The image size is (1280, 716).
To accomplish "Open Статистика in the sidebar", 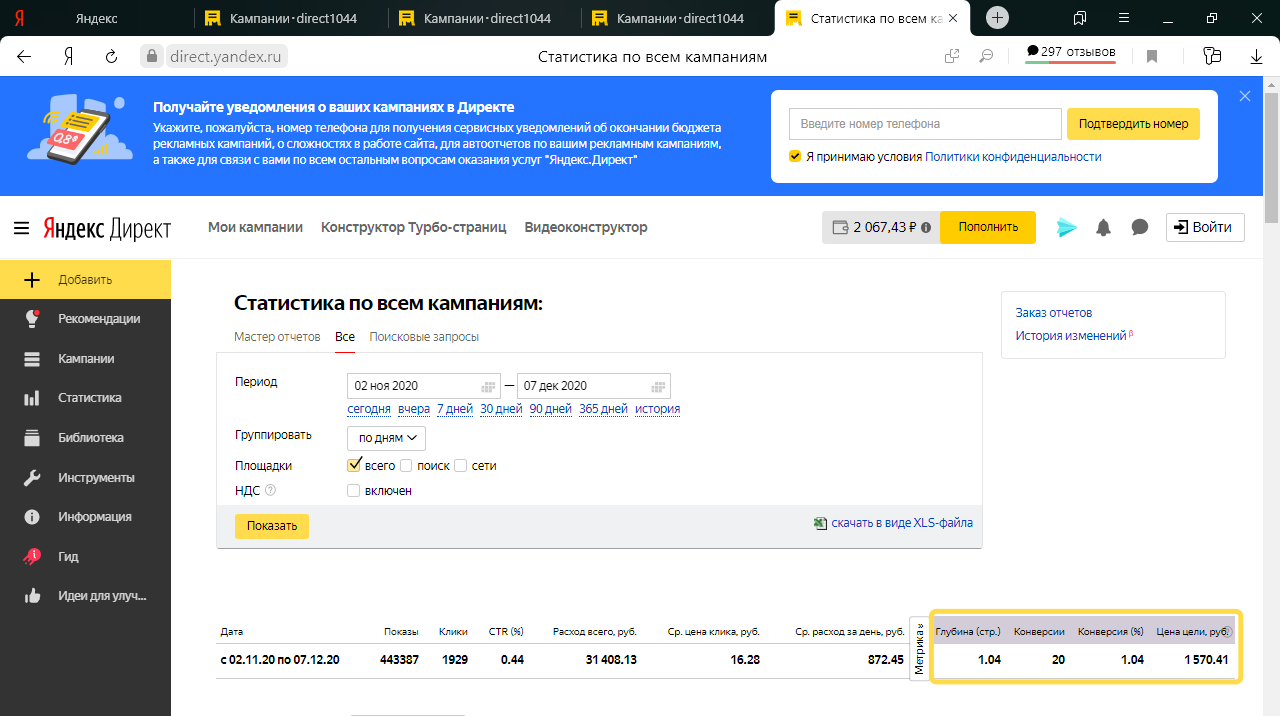I will click(85, 398).
